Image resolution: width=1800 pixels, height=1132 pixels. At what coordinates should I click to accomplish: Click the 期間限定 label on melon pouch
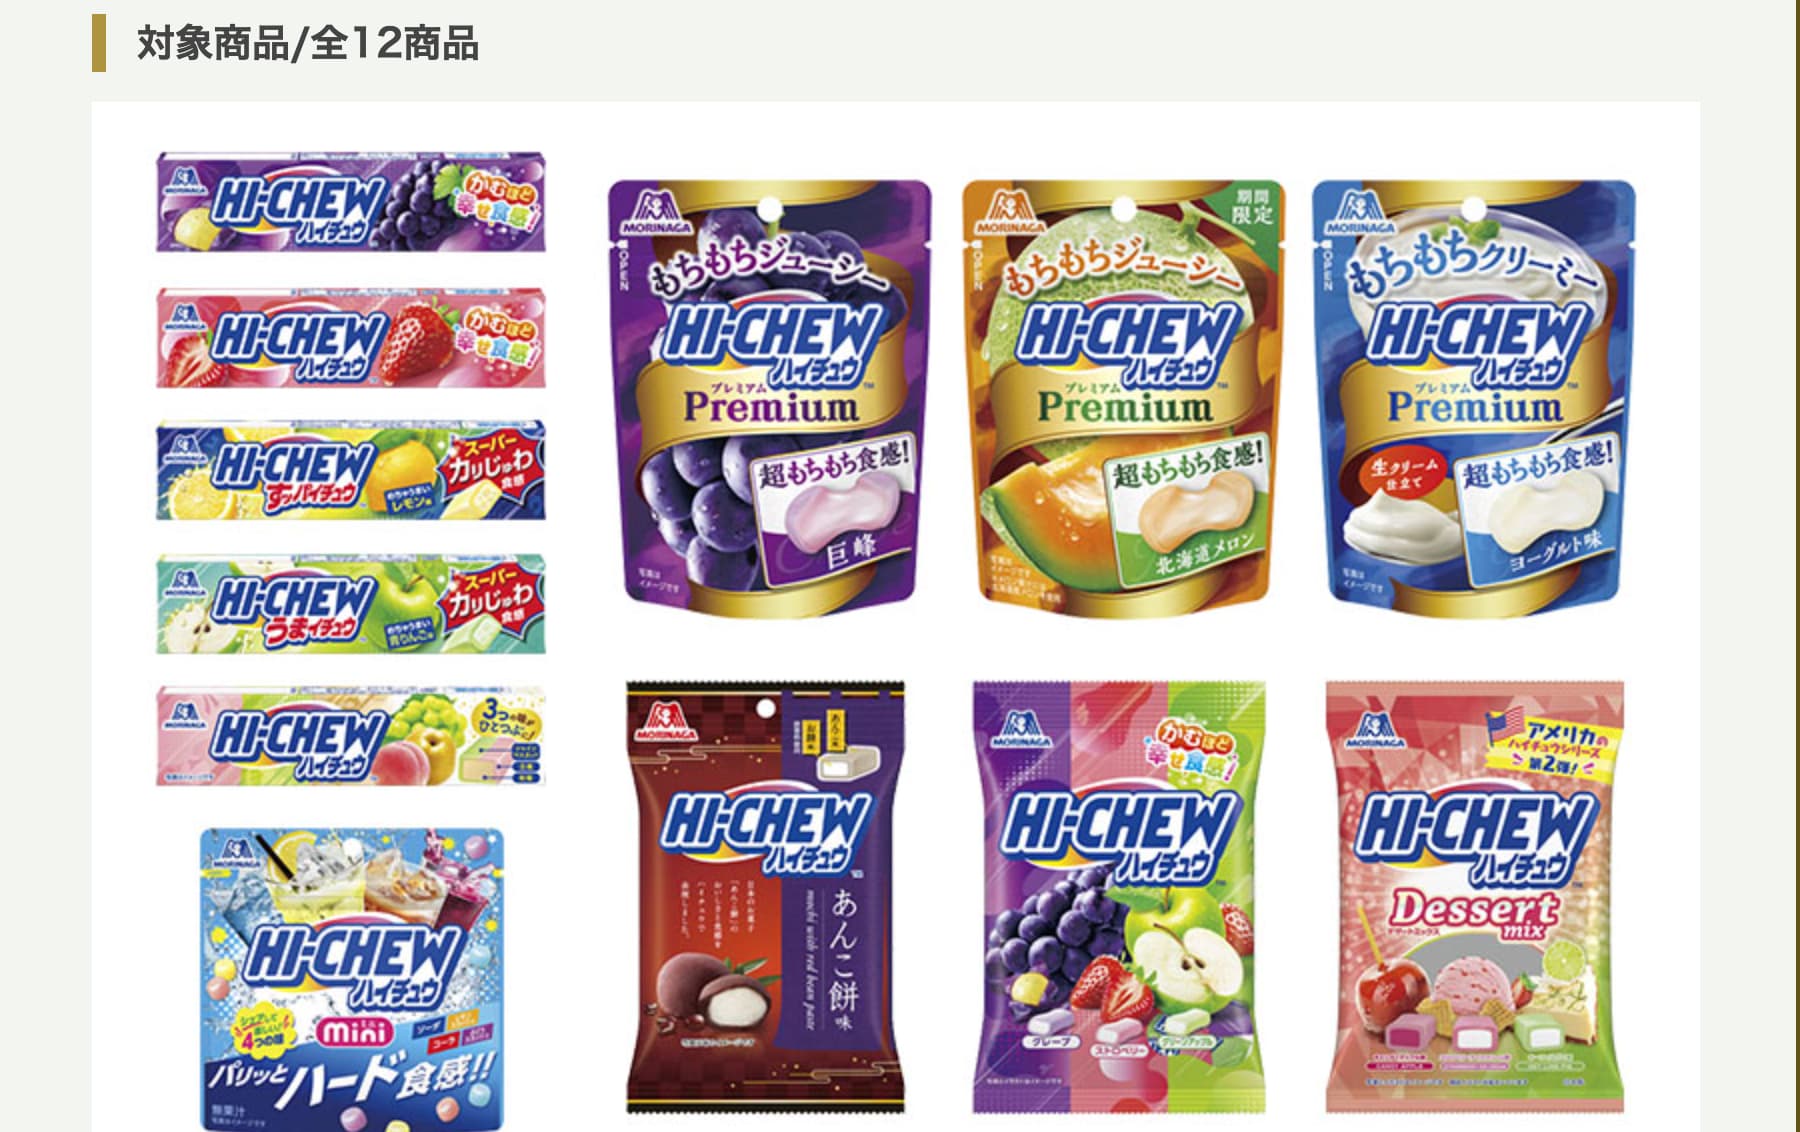[1252, 205]
